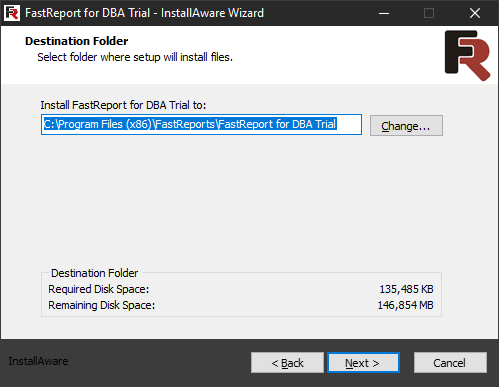The image size is (499, 387).
Task: Click 'Select folder where setup will install files.' text
Action: [x=135, y=57]
